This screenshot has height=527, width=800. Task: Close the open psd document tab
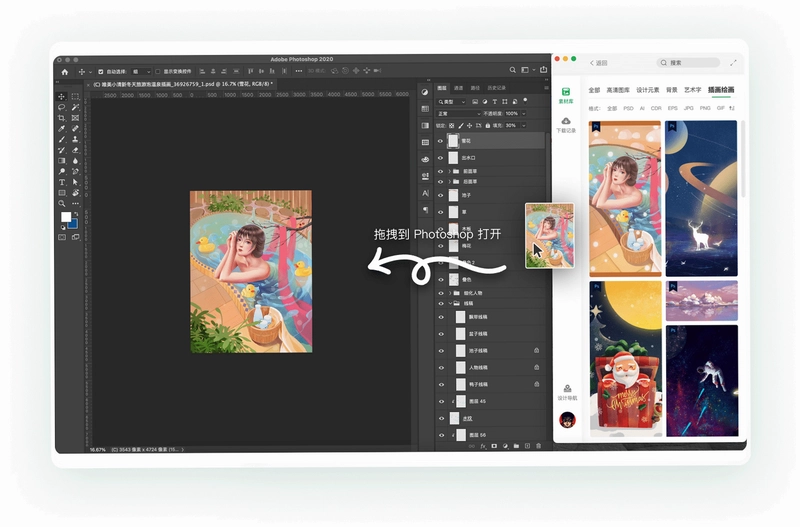[x=89, y=85]
